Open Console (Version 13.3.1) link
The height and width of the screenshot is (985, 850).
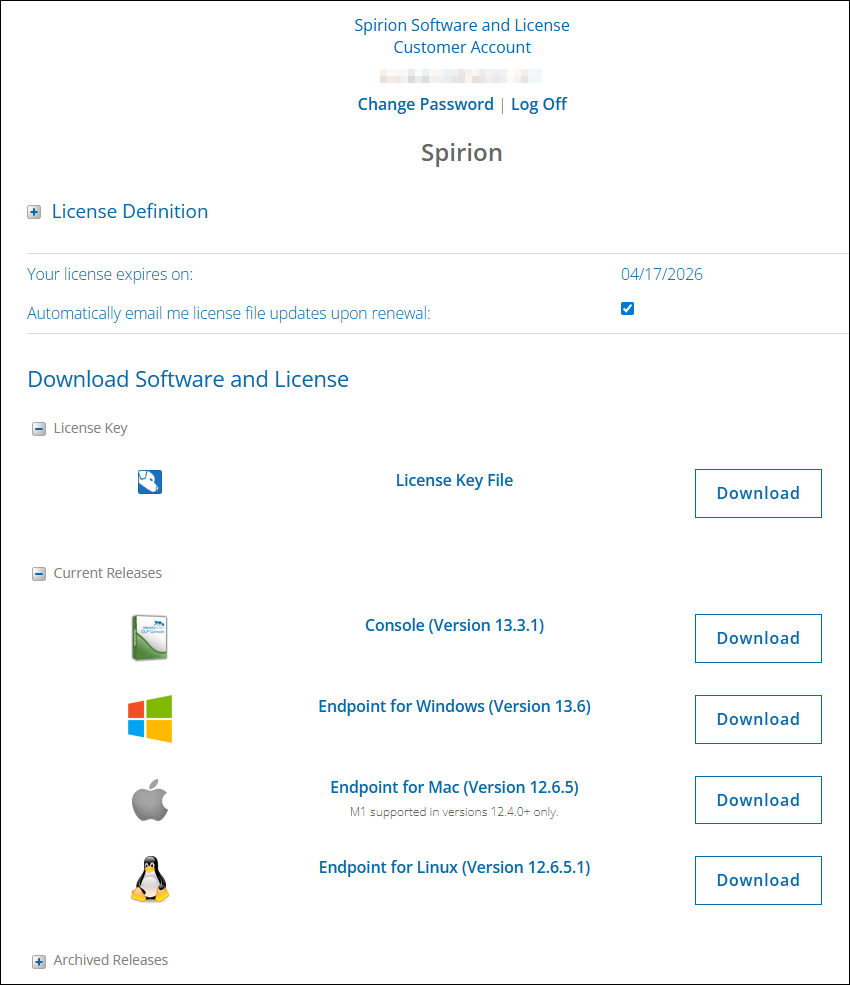454,626
